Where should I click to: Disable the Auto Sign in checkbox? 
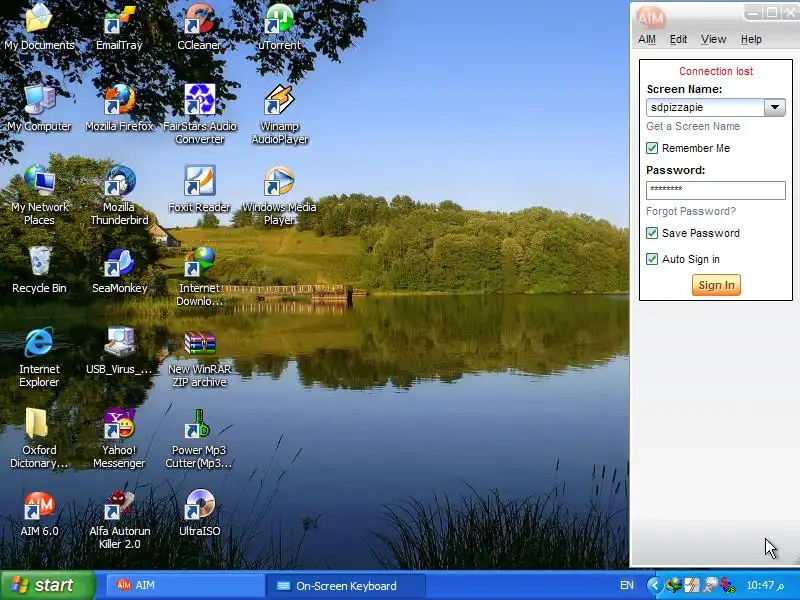tap(652, 259)
